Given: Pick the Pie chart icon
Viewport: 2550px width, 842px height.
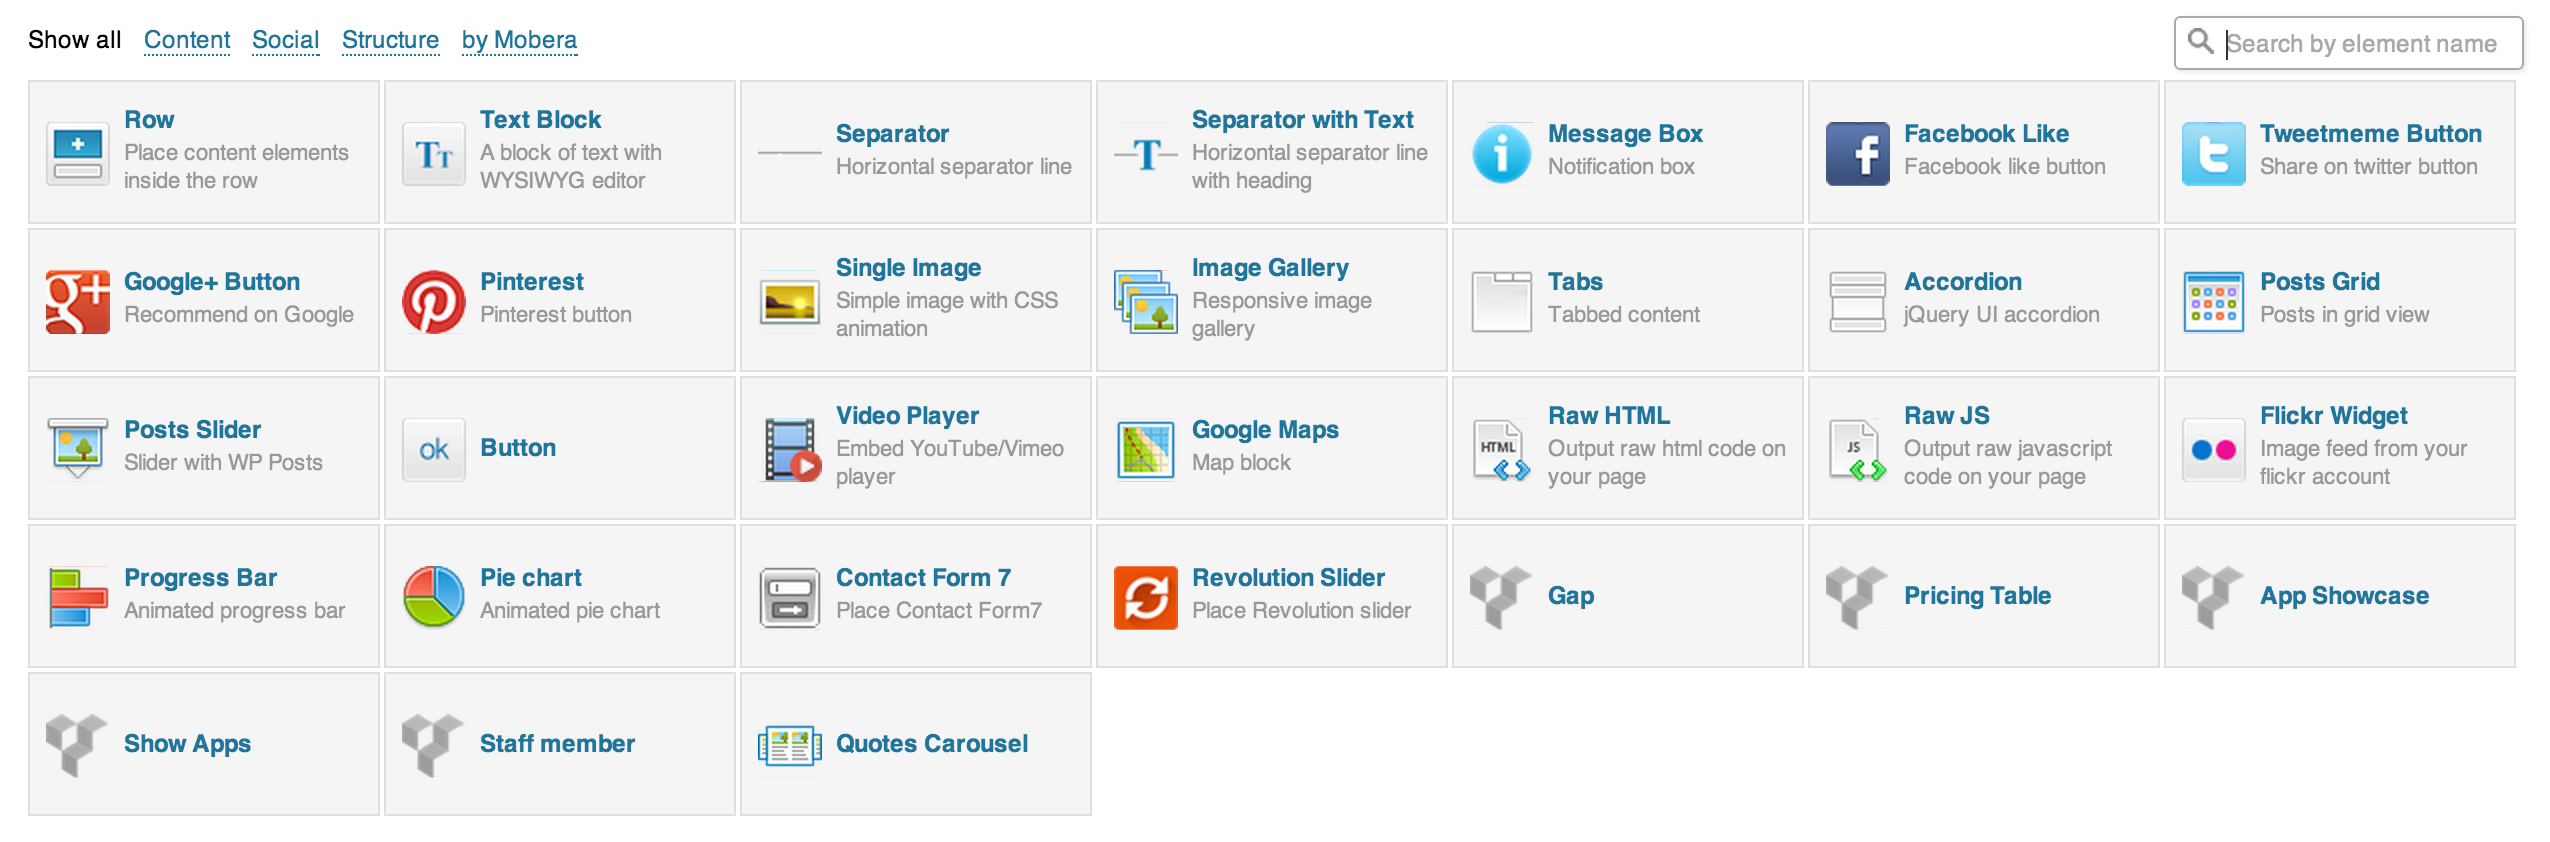Looking at the screenshot, I should (x=433, y=597).
